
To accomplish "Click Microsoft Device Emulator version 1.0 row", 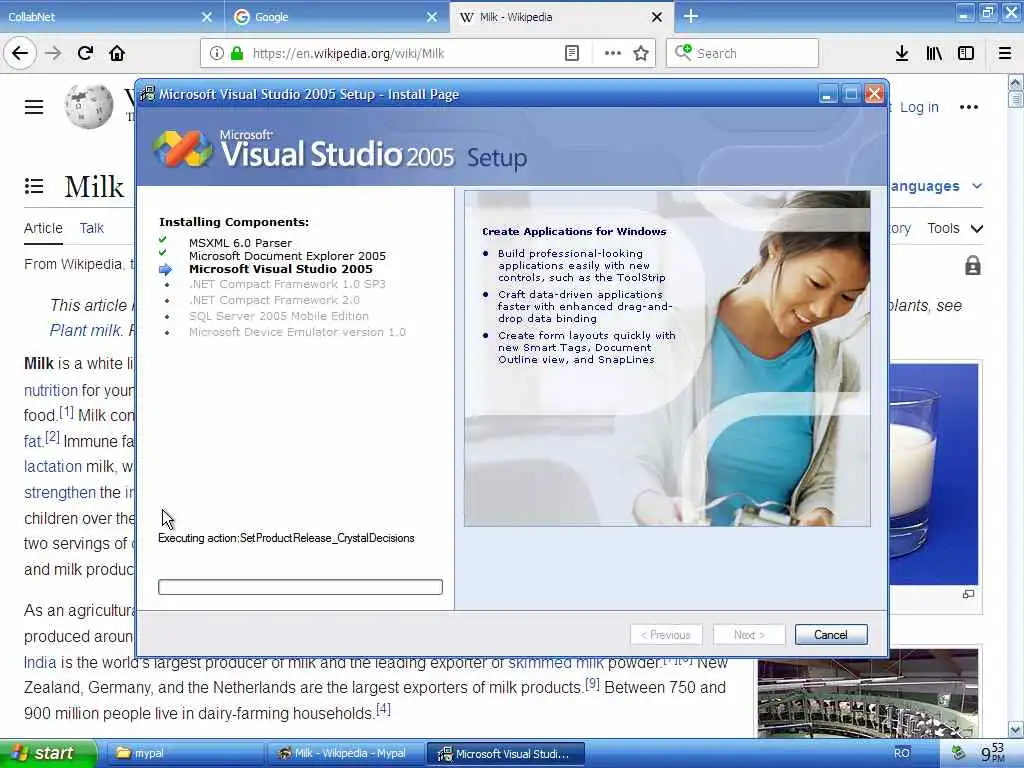I will coord(297,332).
